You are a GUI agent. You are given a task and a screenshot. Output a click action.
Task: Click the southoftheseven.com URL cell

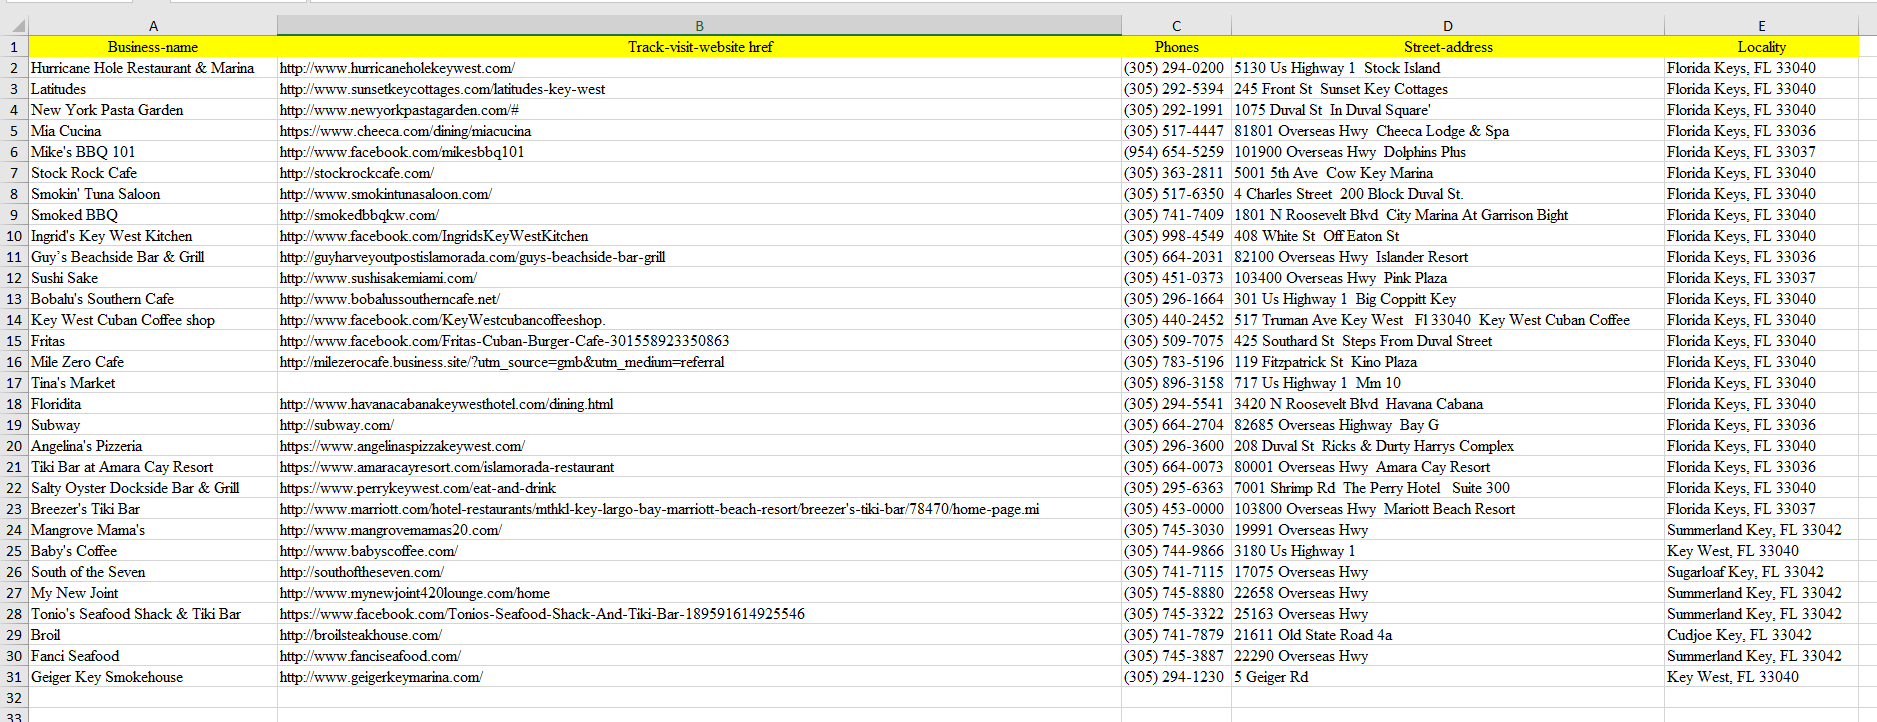pos(699,572)
